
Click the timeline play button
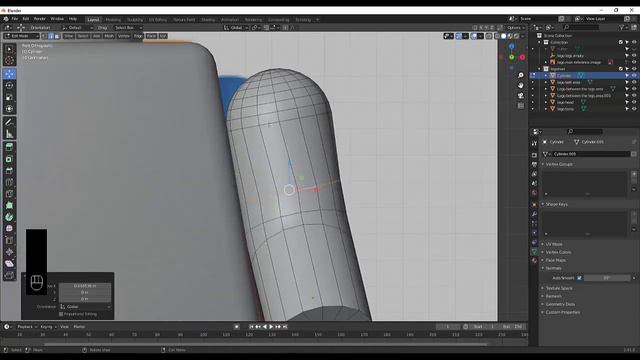pyautogui.click(x=271, y=327)
